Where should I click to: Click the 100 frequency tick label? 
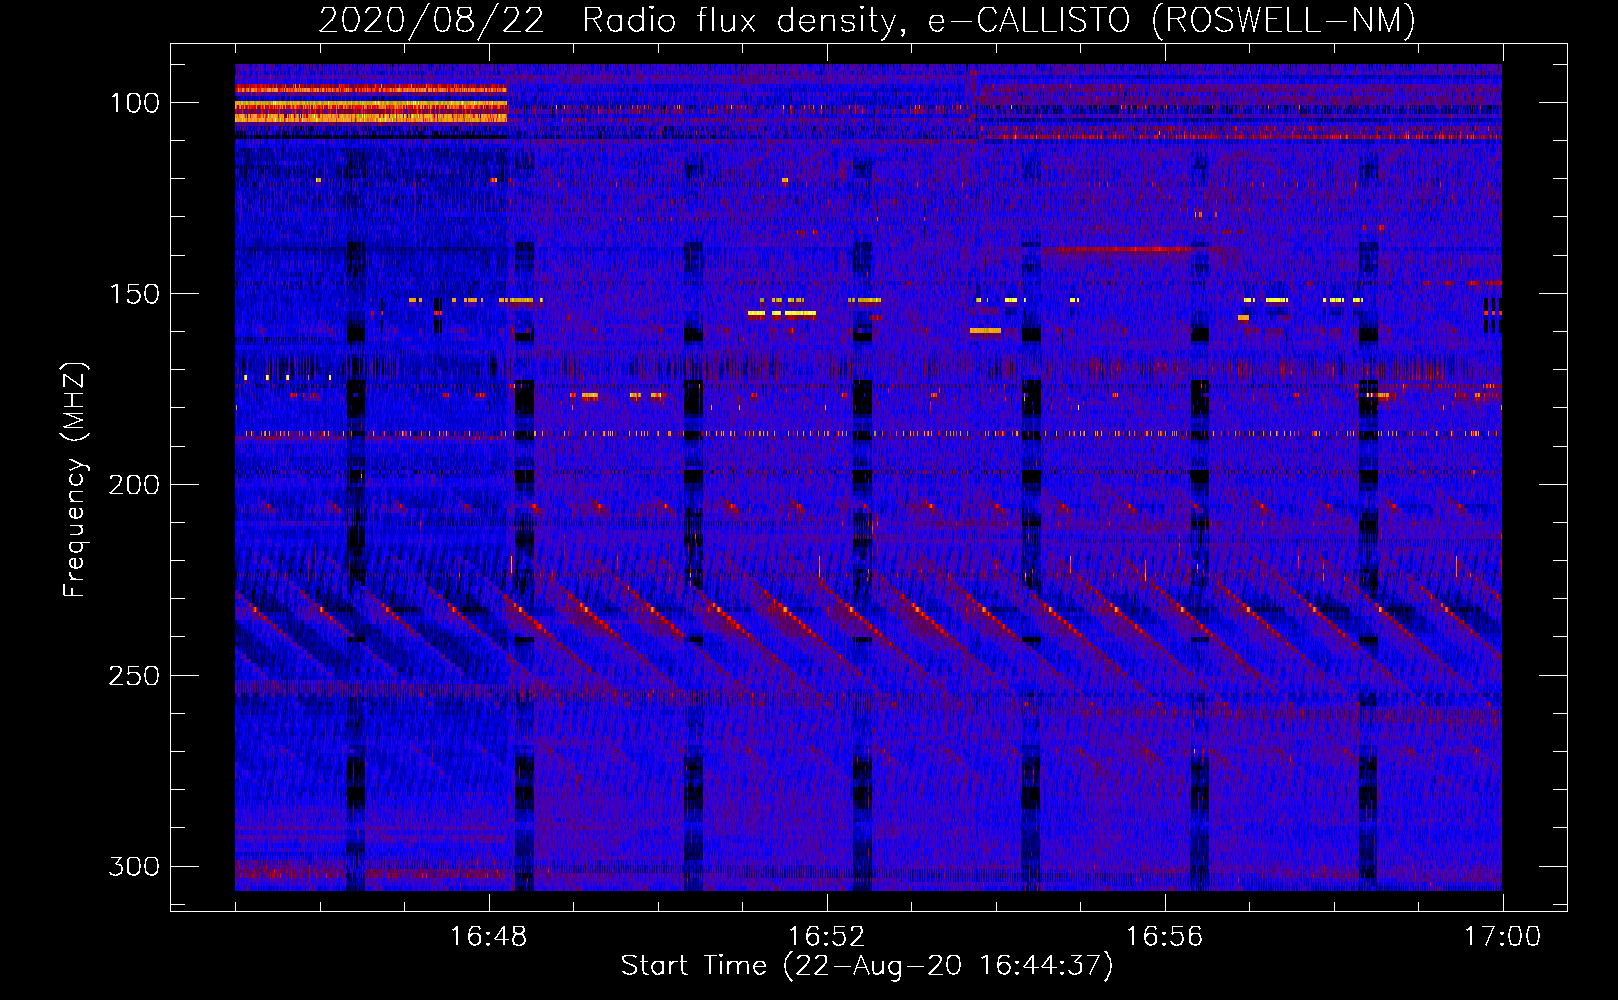[x=134, y=103]
